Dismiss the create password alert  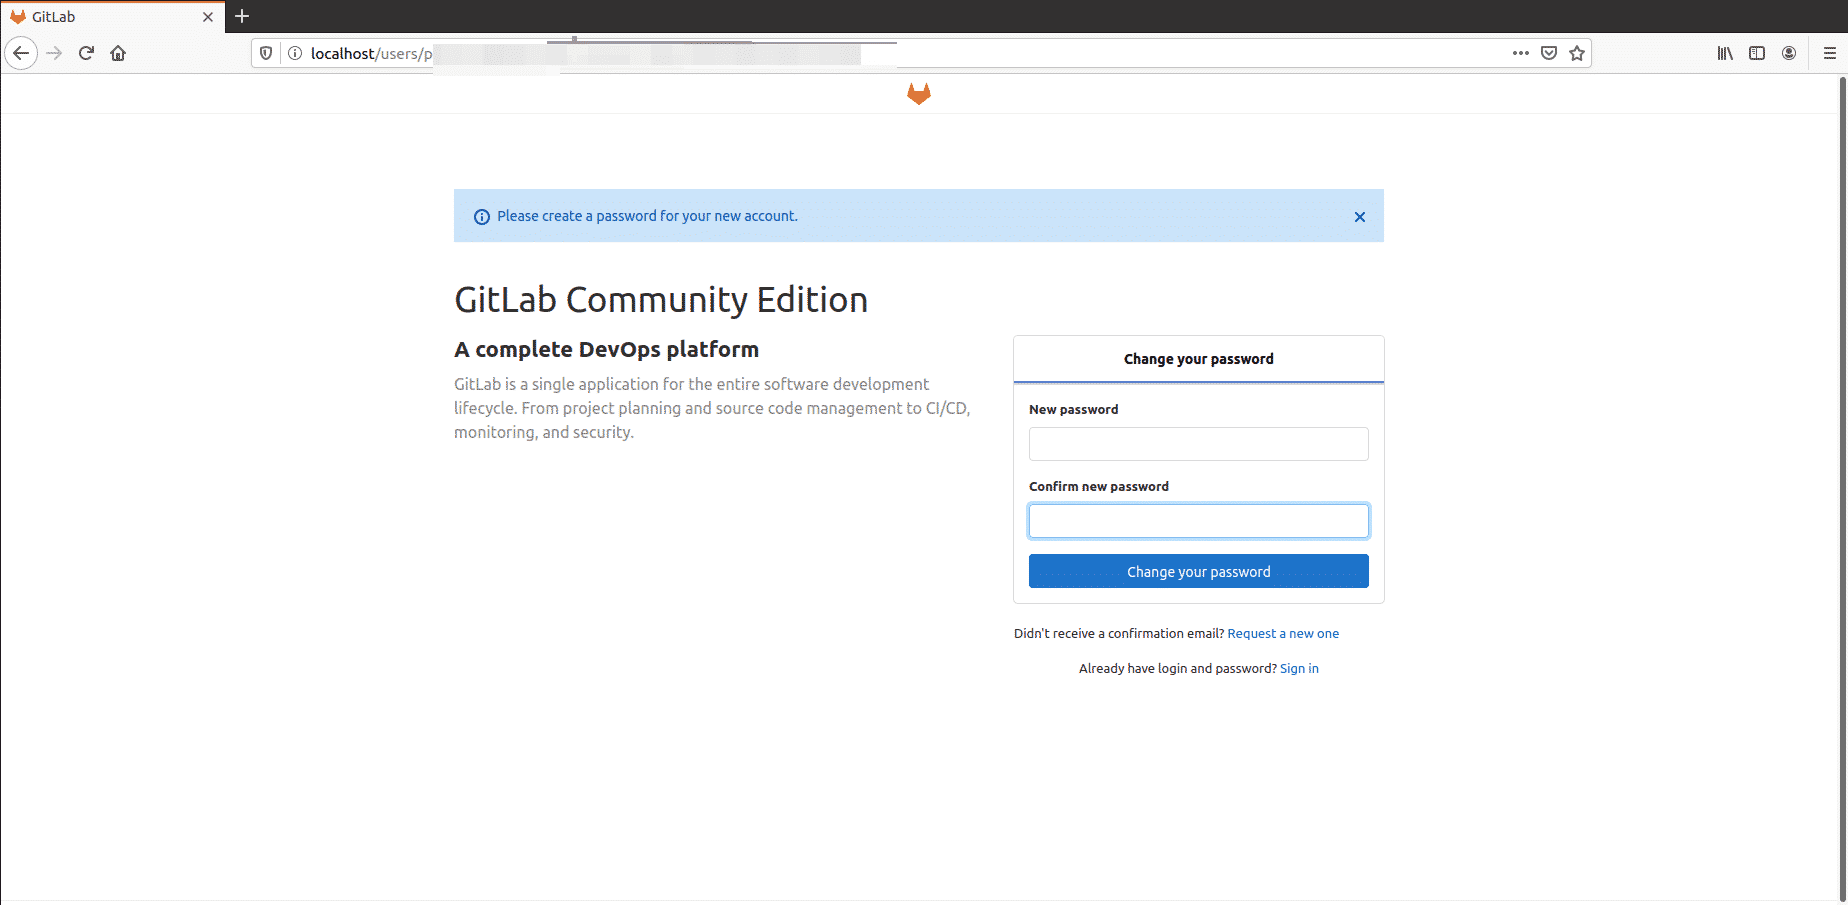pyautogui.click(x=1360, y=217)
